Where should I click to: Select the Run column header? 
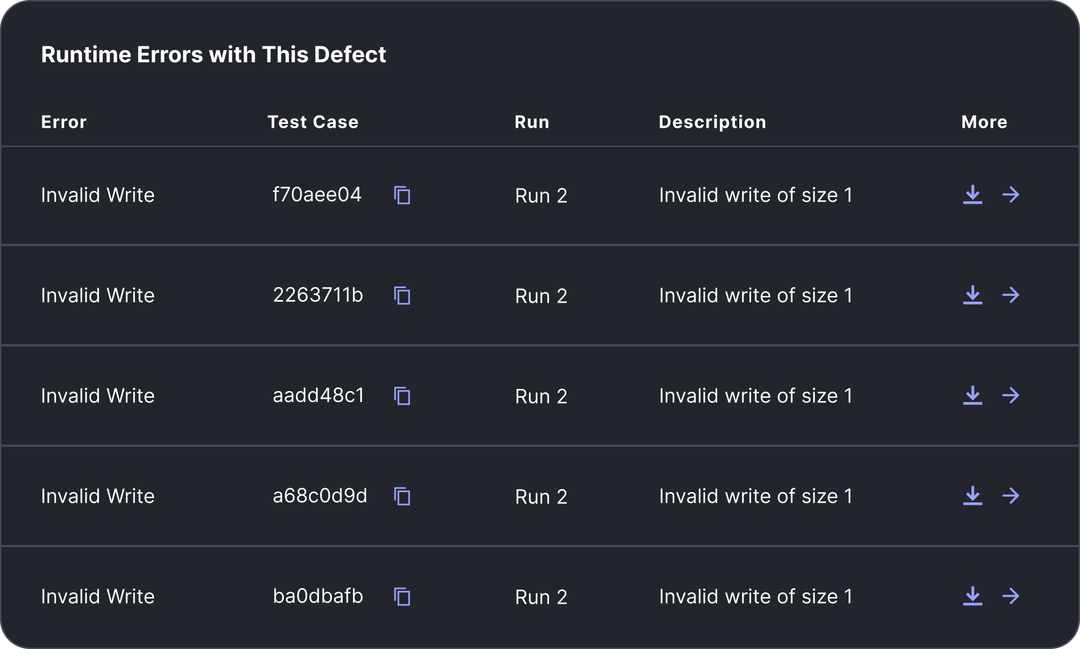(532, 122)
